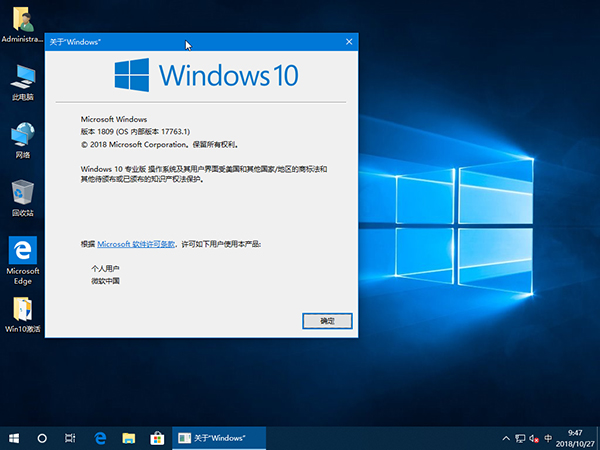Switch the 中 input method indicator
The width and height of the screenshot is (600, 450).
(547, 438)
